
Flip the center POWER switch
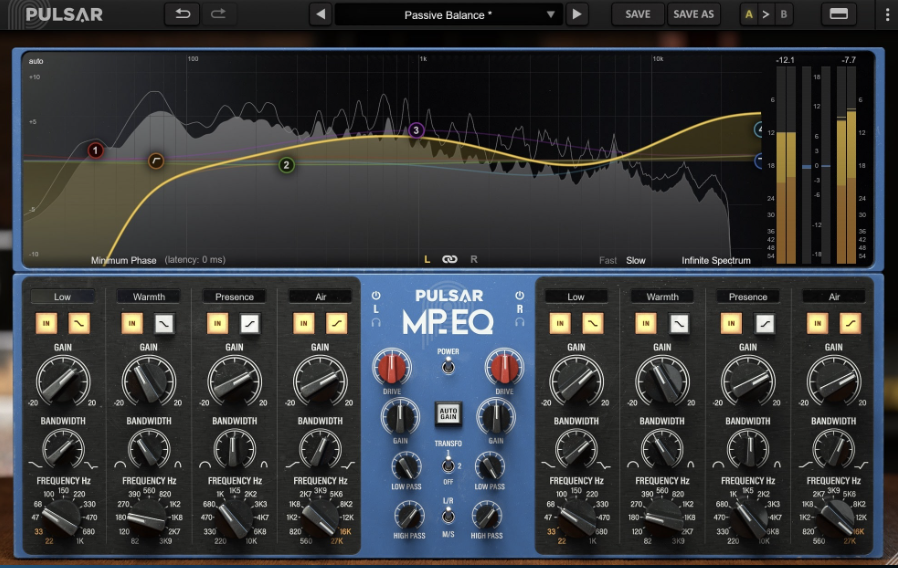448,366
